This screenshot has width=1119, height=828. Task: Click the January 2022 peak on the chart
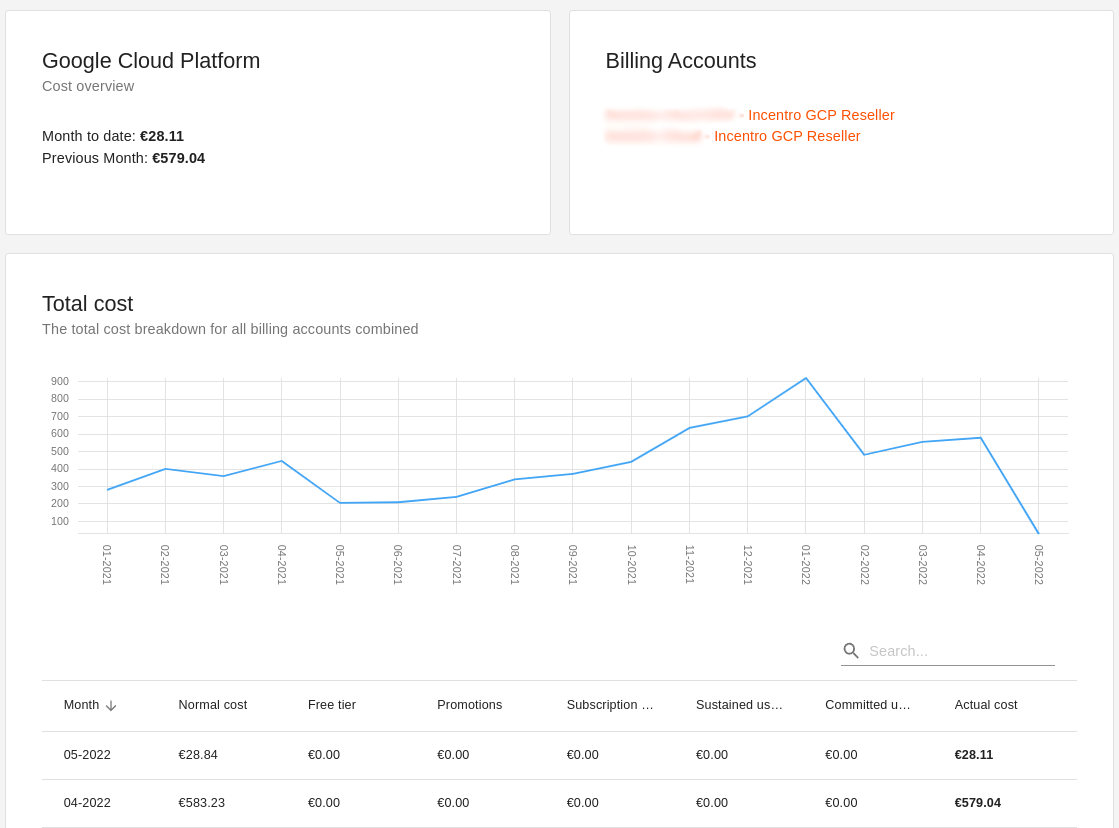(x=805, y=379)
